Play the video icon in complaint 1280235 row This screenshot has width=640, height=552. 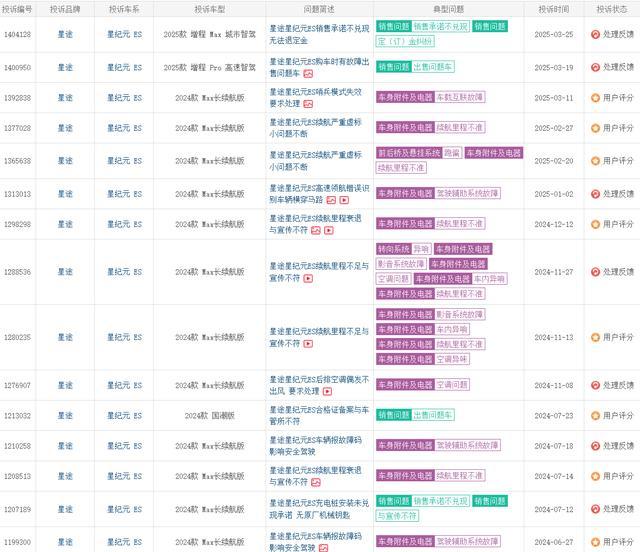coord(309,344)
